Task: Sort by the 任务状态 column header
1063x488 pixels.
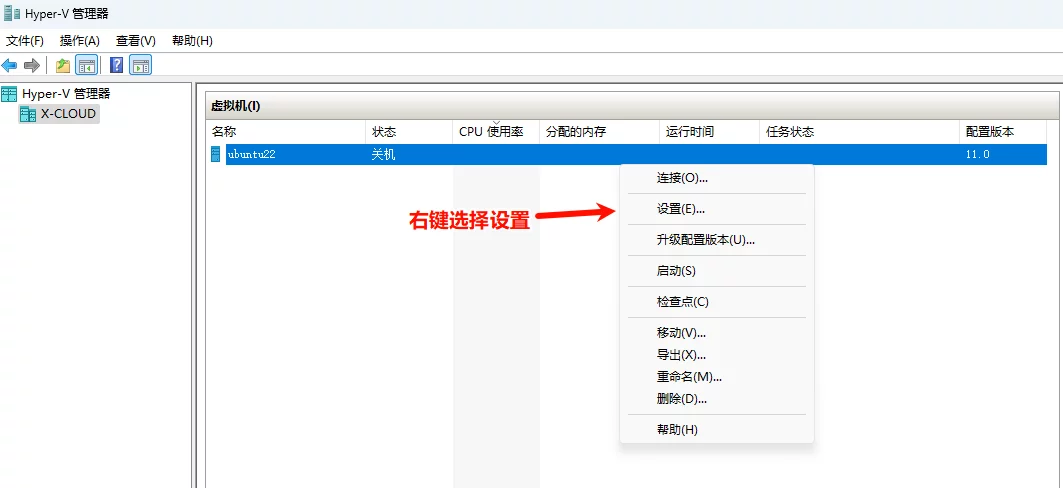Action: 859,132
